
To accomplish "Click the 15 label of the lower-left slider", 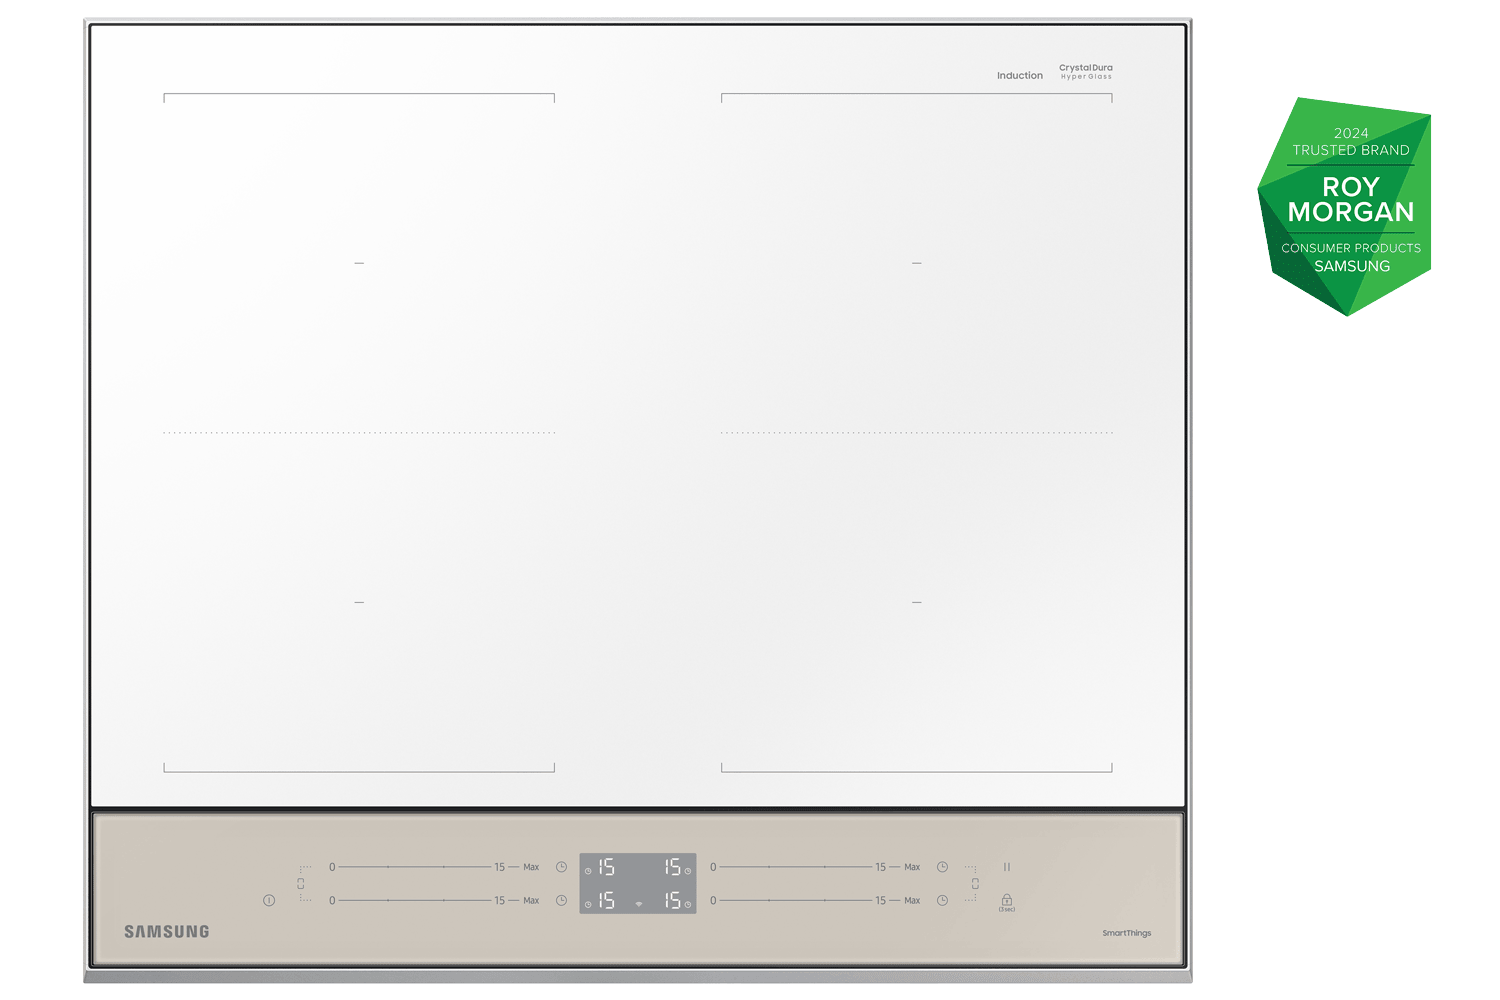I will coord(500,901).
